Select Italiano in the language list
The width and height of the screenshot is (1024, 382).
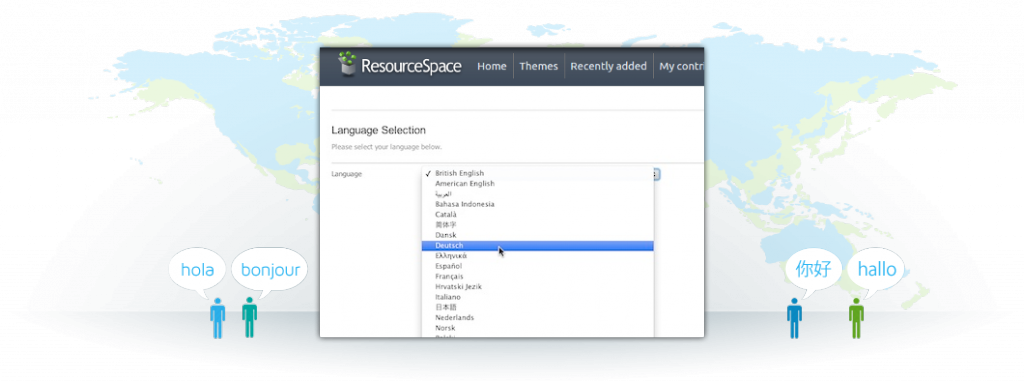click(537, 297)
